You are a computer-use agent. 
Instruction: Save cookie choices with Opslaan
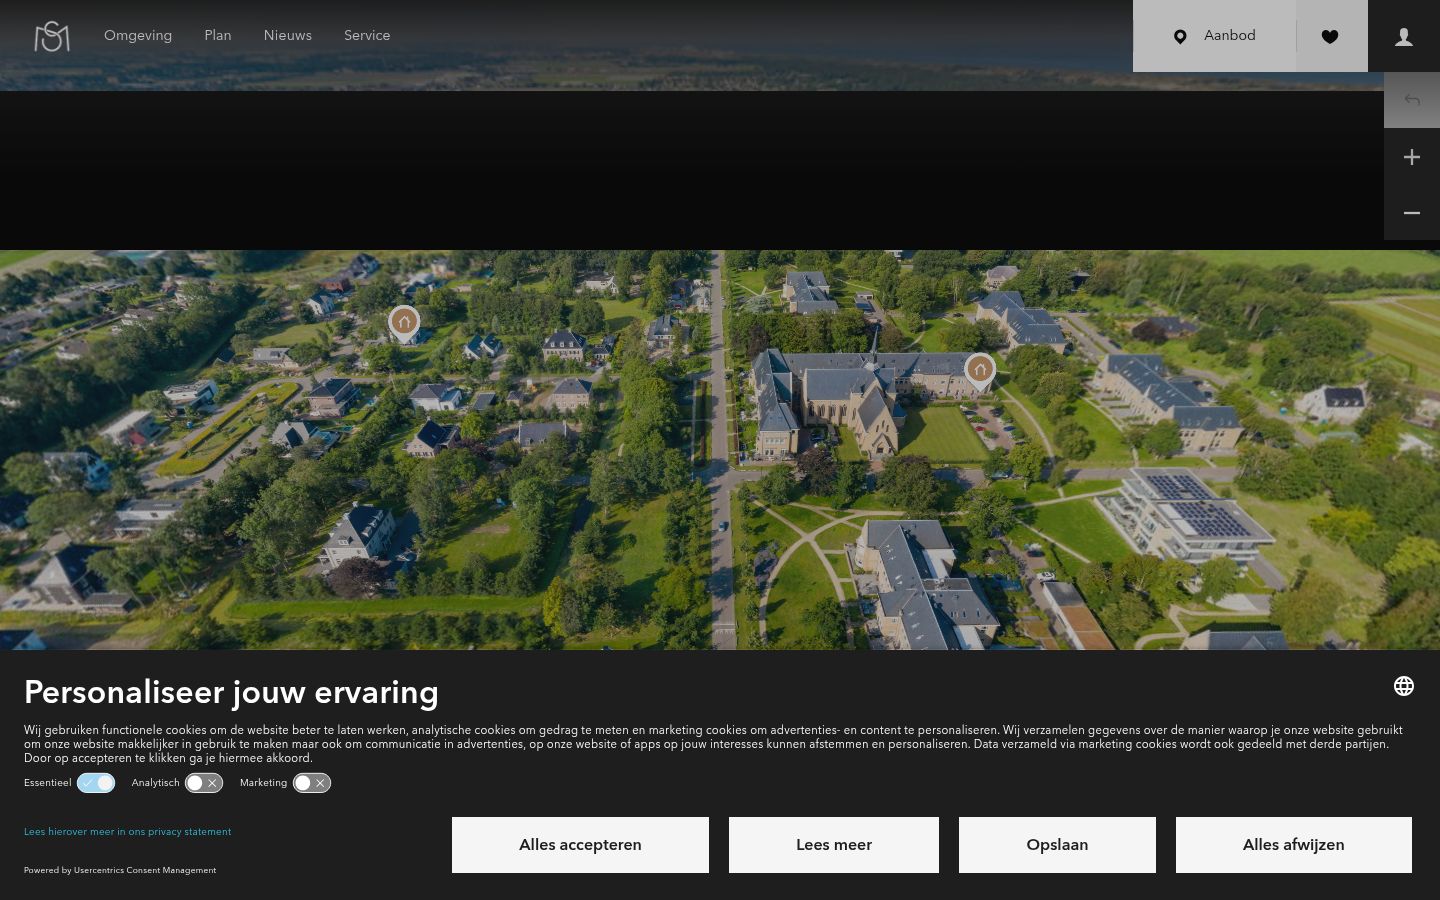tap(1057, 845)
